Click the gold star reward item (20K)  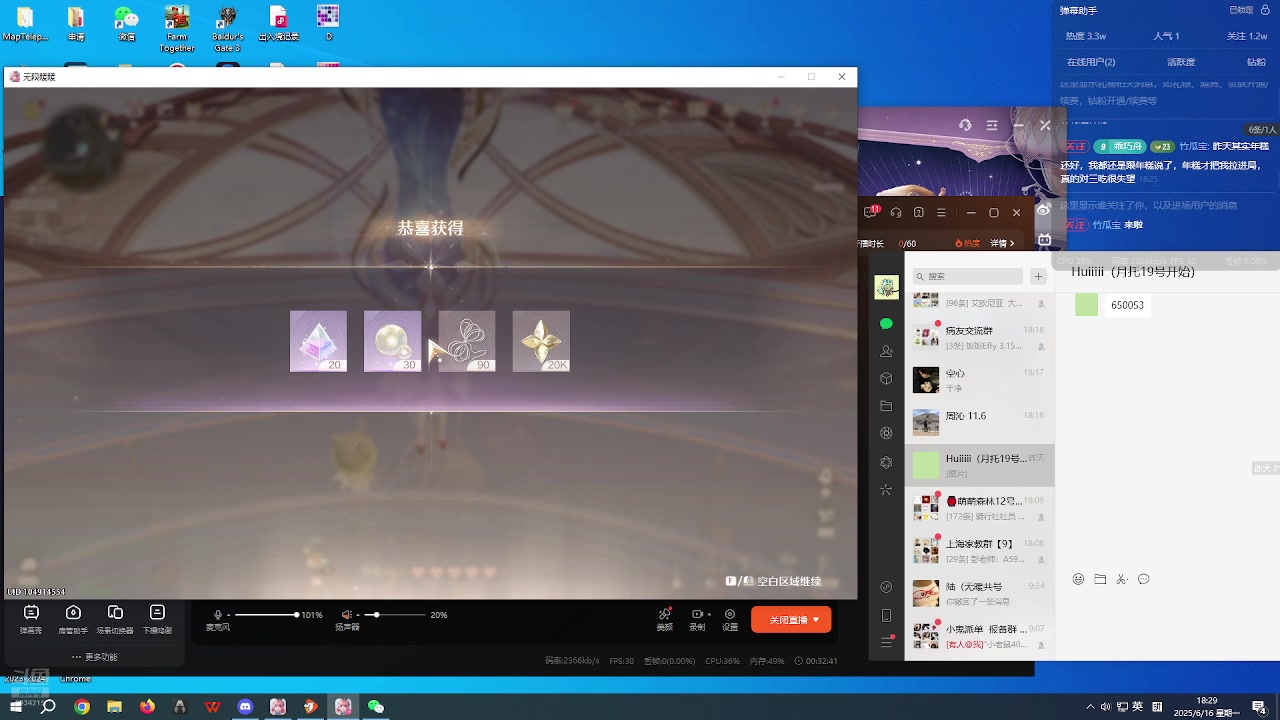(541, 341)
